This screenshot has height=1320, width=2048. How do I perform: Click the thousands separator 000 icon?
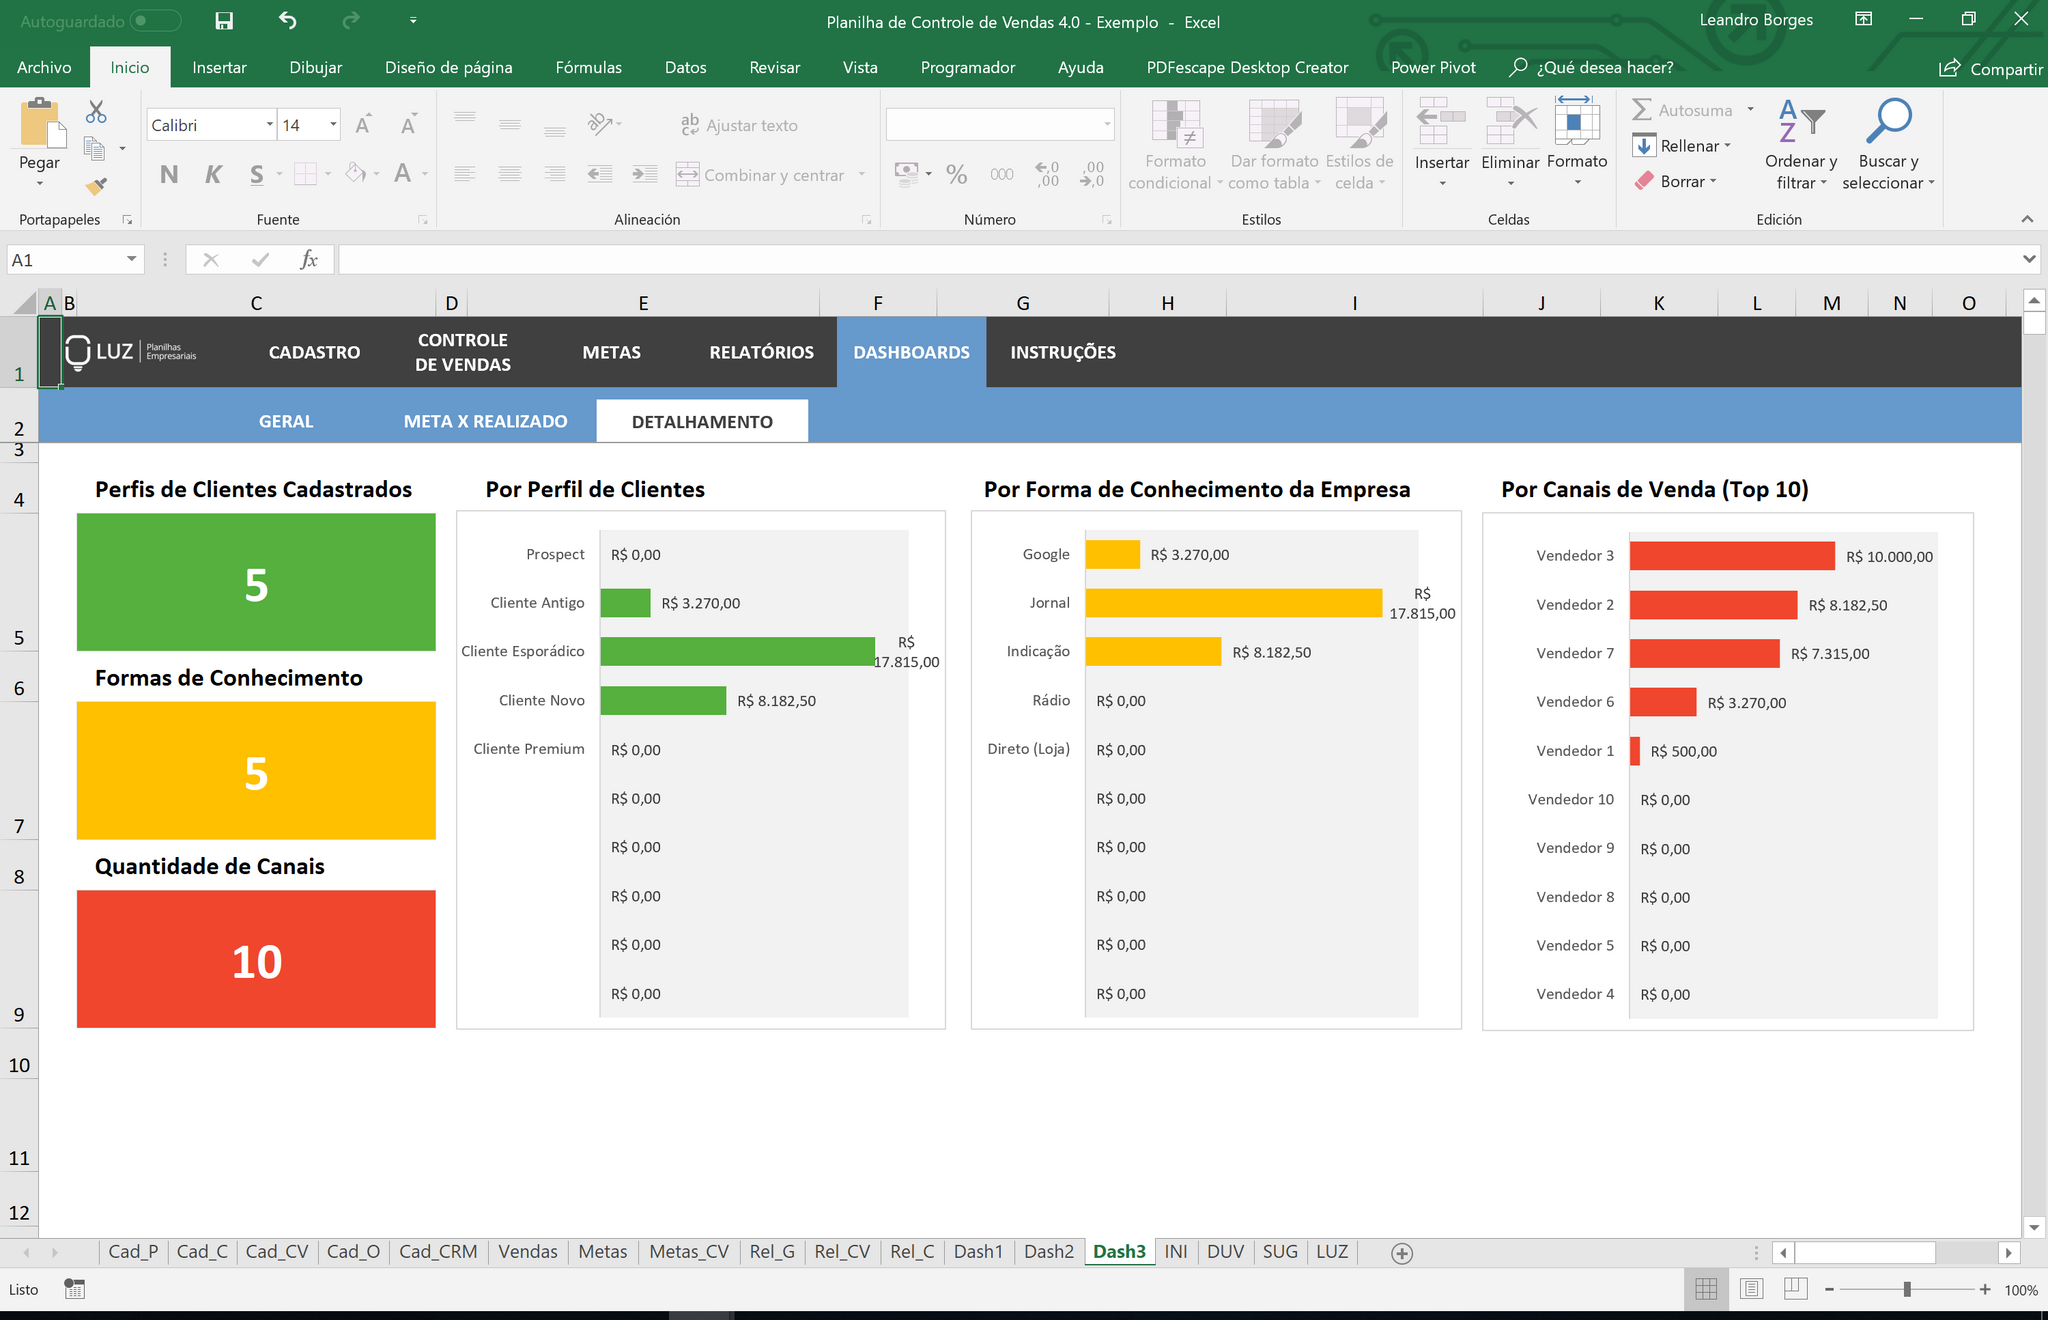(1002, 175)
